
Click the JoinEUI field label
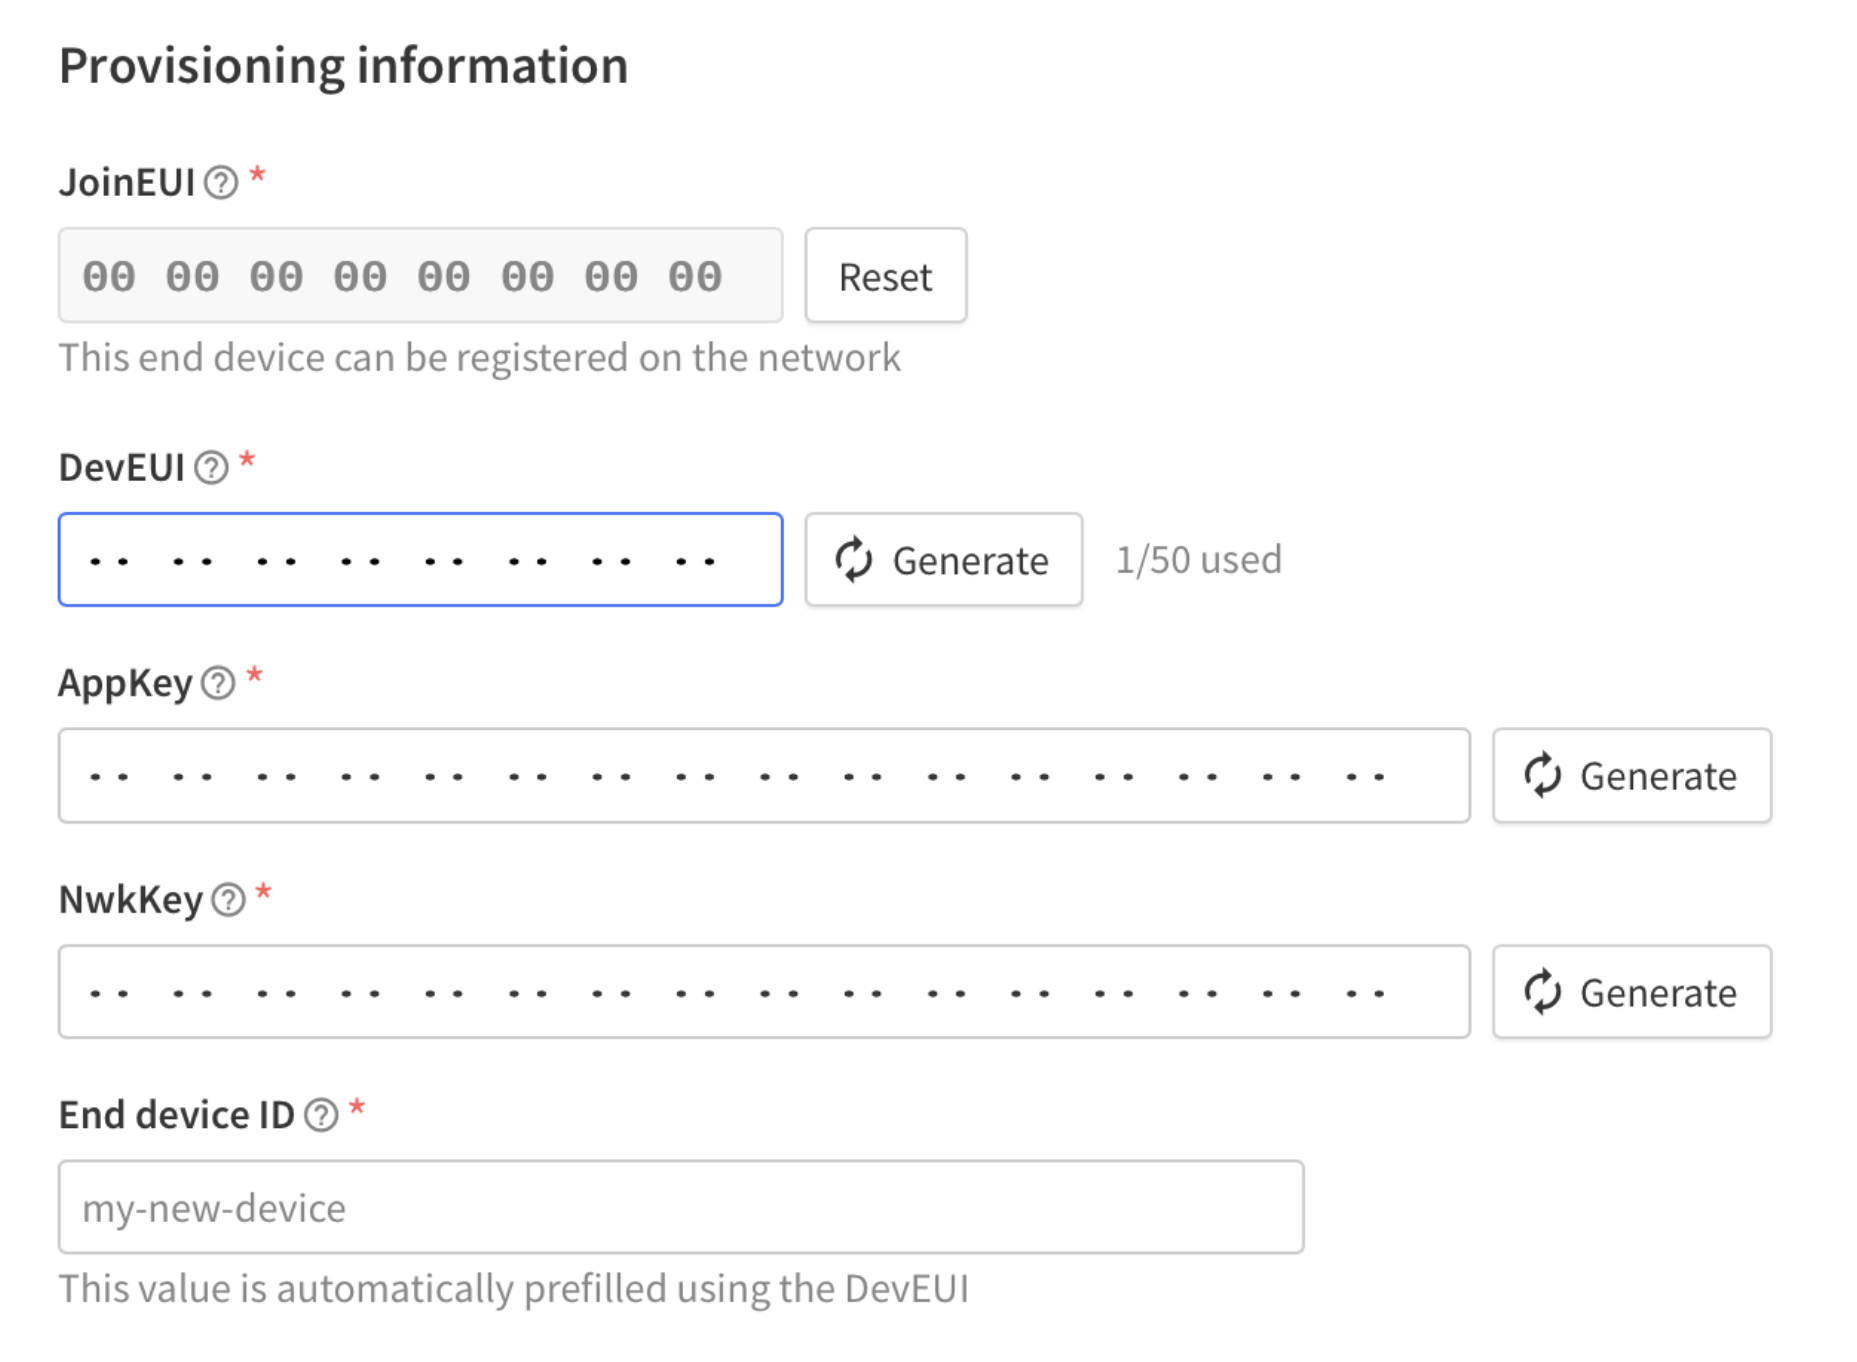(127, 183)
